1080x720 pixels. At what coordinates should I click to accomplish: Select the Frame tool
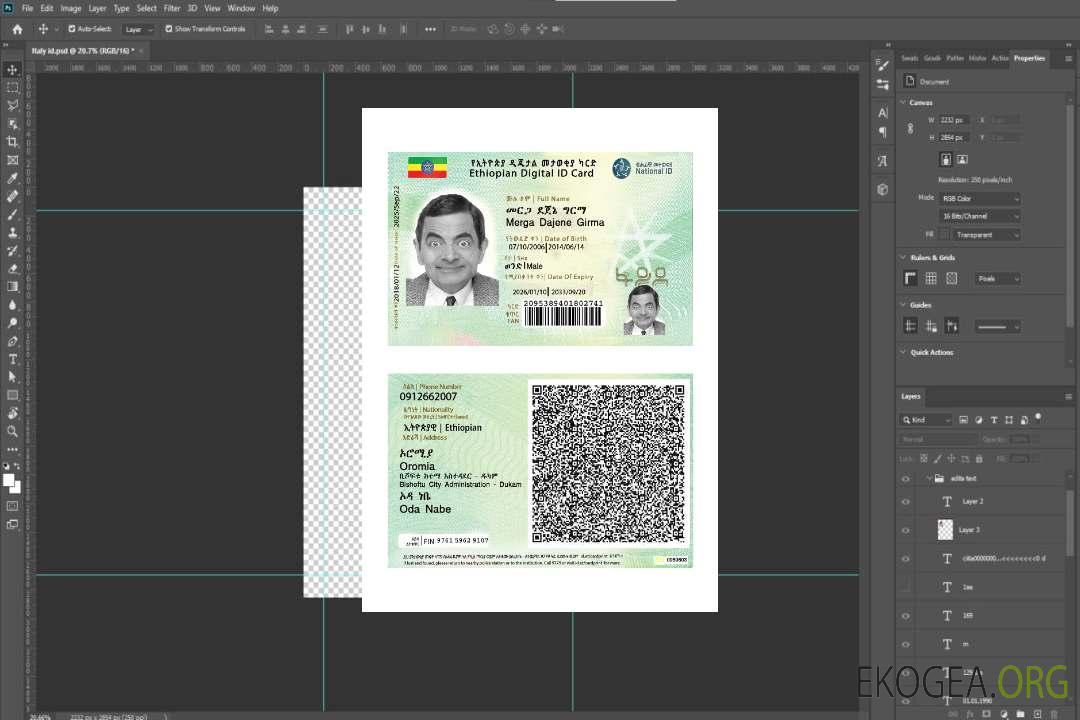click(12, 160)
